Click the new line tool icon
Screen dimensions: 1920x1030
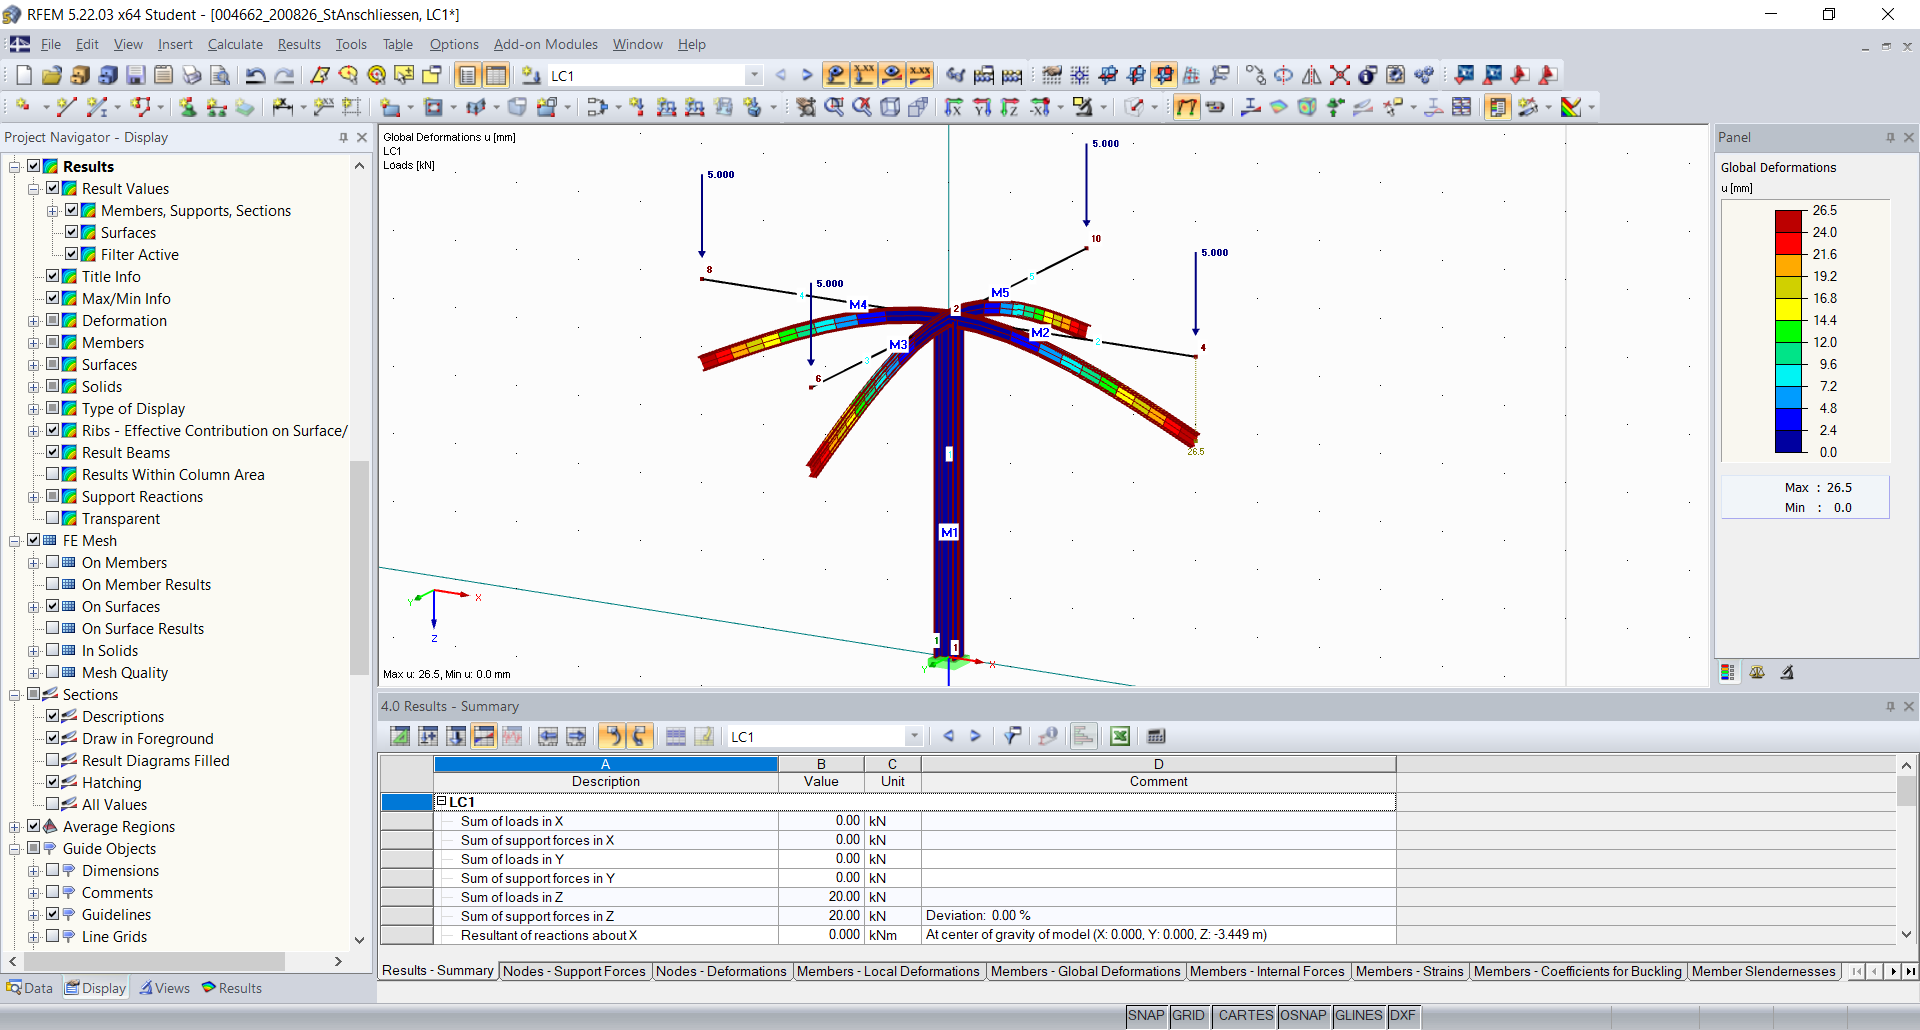coord(67,107)
